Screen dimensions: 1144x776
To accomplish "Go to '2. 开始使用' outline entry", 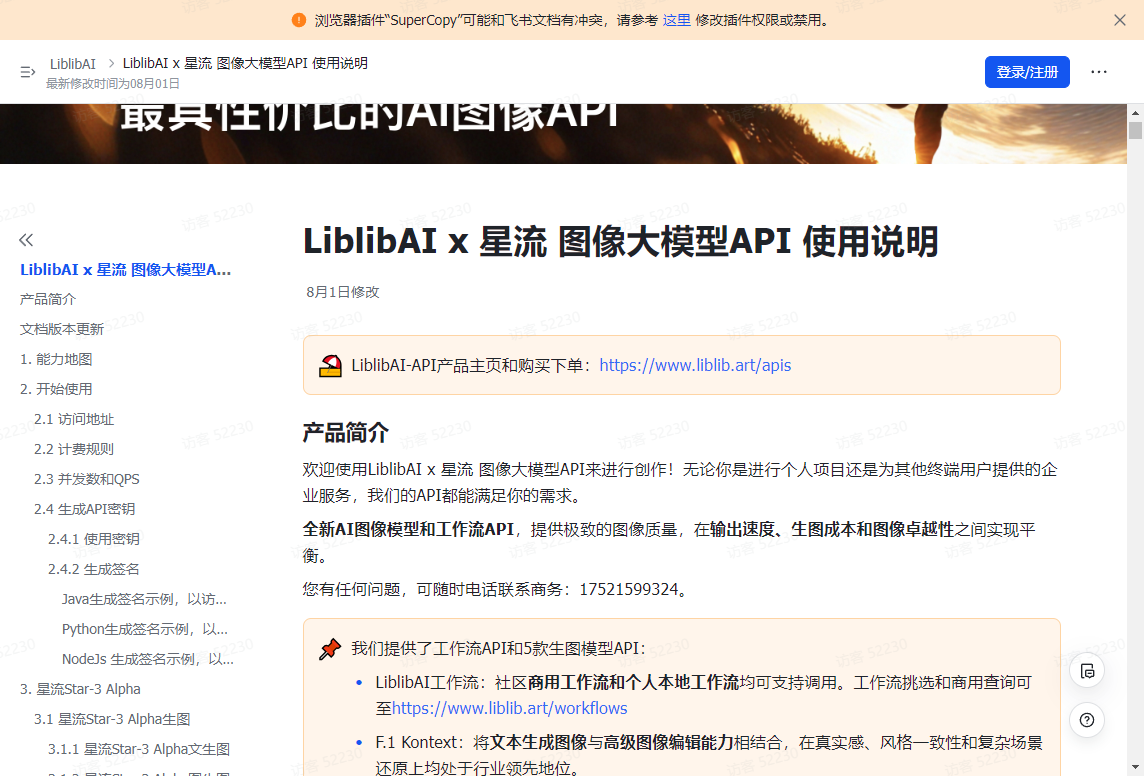I will [56, 389].
